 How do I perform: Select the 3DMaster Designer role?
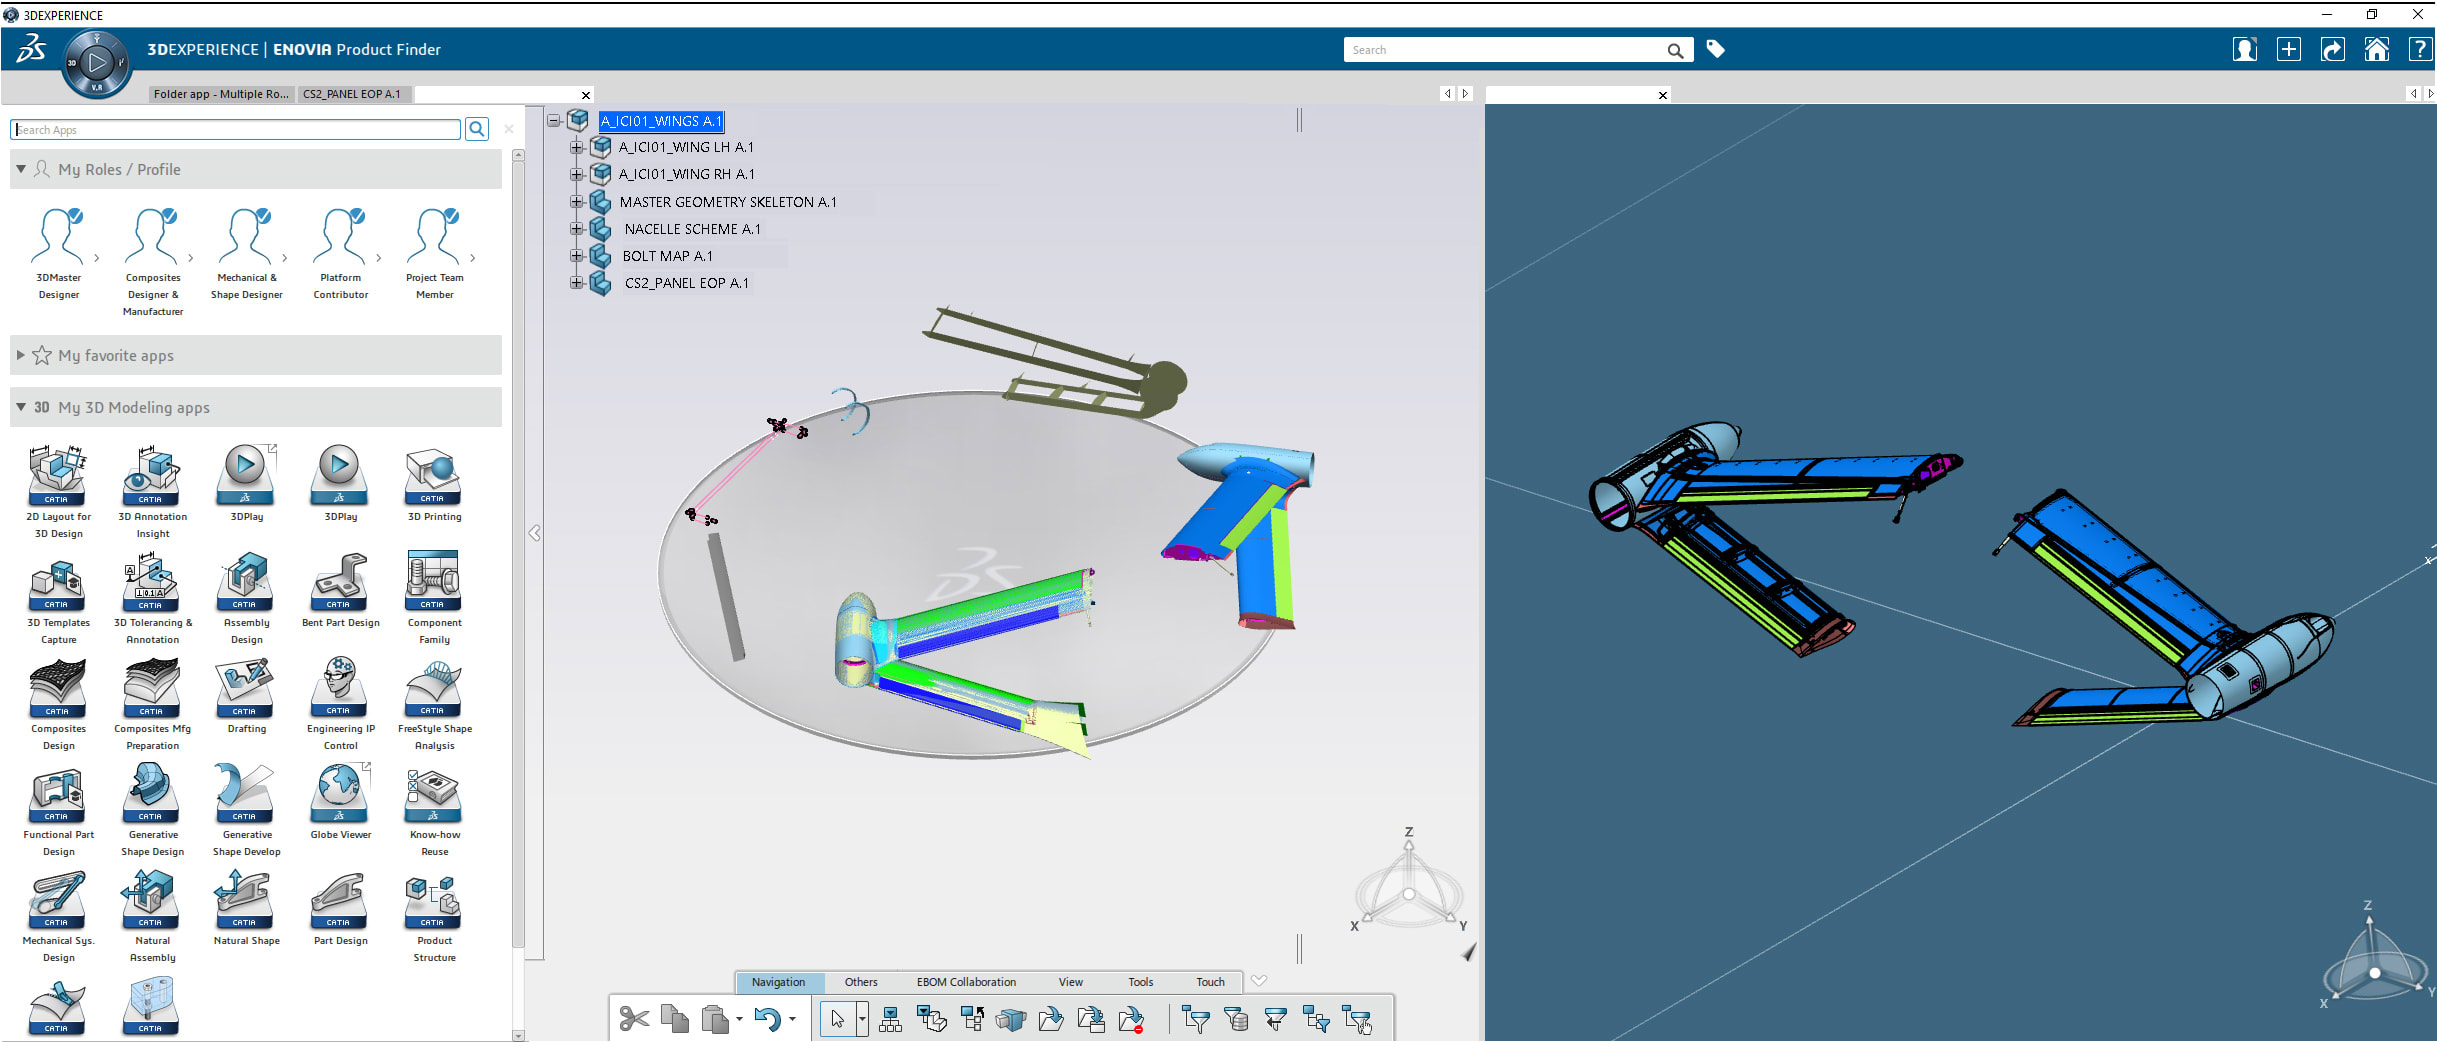59,255
